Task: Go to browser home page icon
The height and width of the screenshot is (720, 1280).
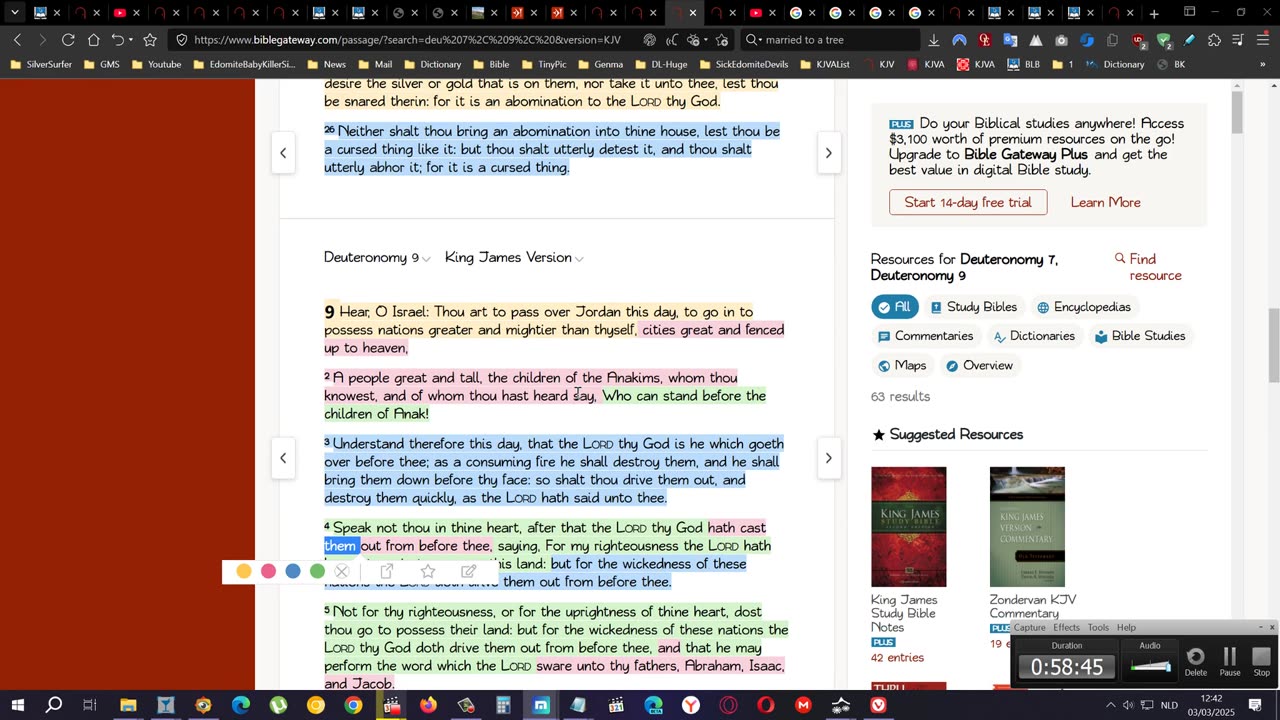Action: [x=93, y=40]
